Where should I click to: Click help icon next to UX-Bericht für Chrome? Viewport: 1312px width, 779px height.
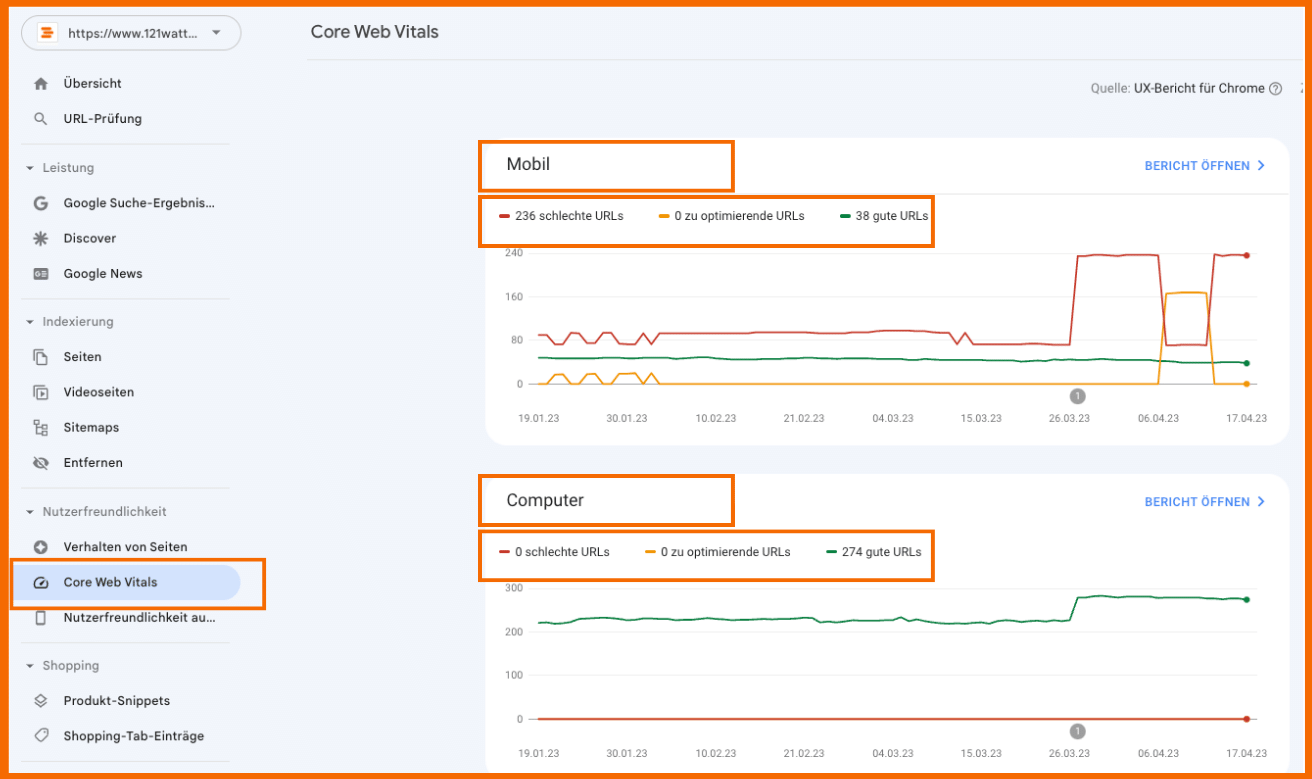click(1275, 89)
